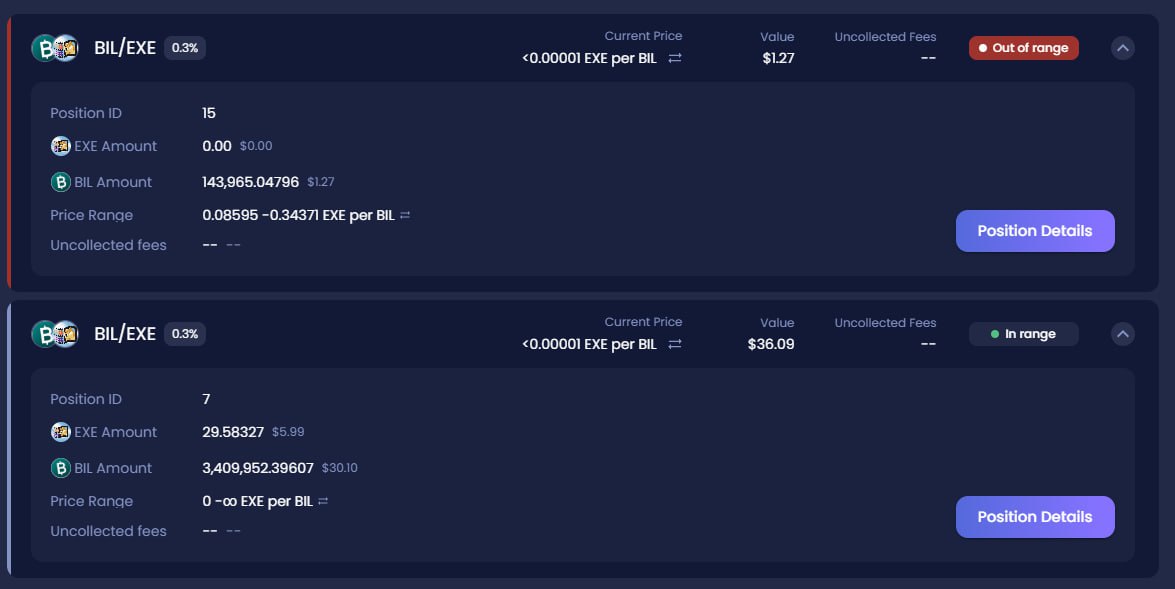
Task: Click the BIL token icon in position 7
Action: tap(61, 468)
